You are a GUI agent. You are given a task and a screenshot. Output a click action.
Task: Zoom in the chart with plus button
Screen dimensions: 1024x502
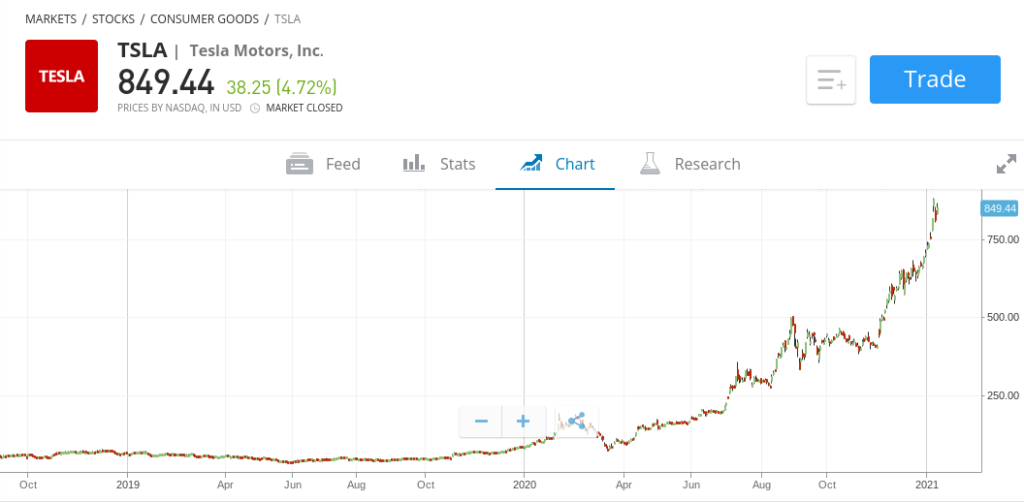523,421
